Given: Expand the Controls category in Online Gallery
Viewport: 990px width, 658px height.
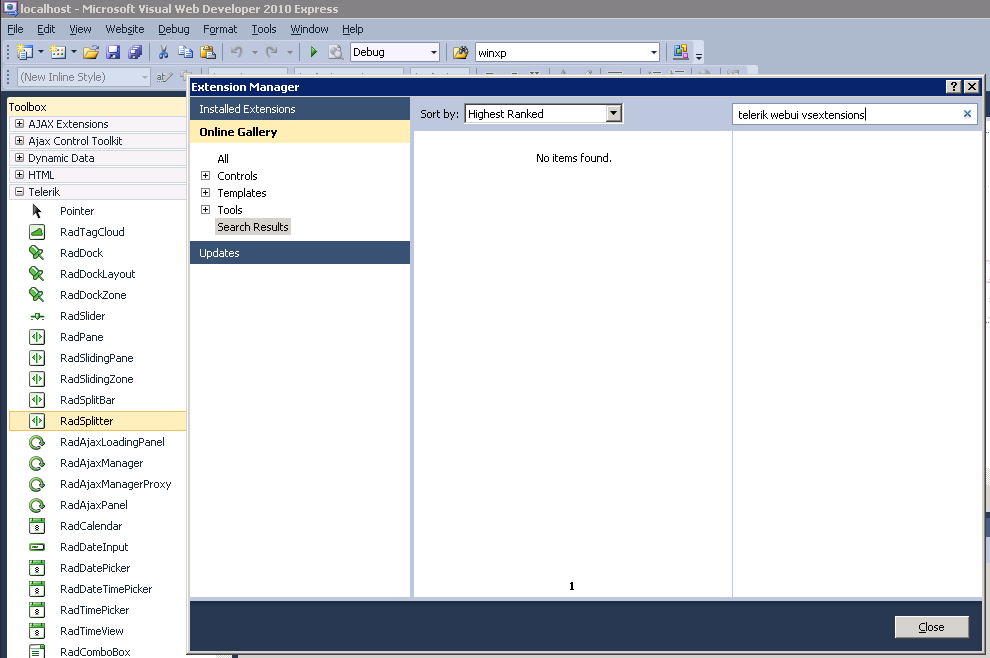Looking at the screenshot, I should 205,176.
